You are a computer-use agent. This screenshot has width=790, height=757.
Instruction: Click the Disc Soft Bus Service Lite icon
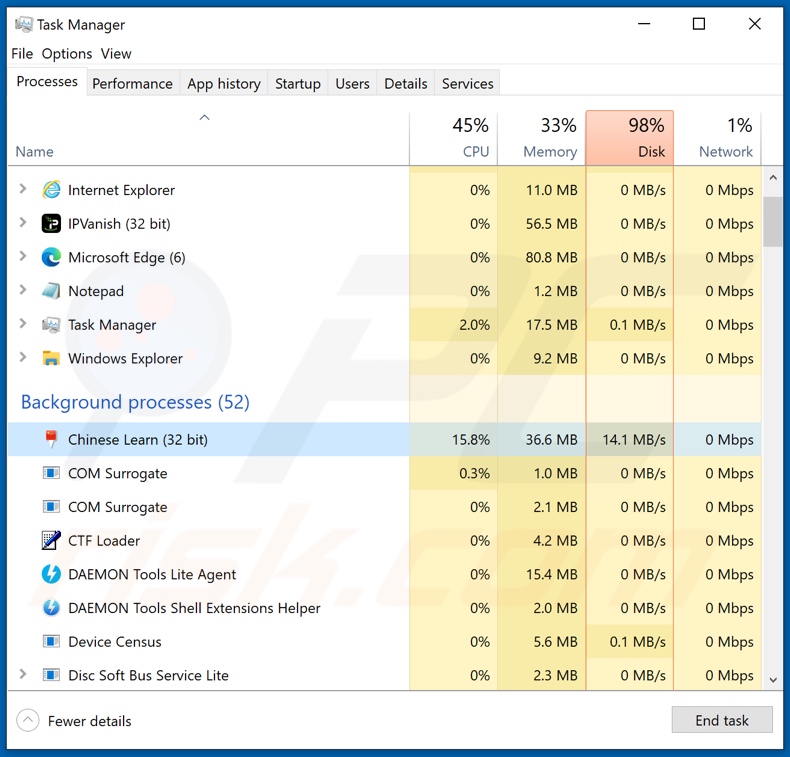click(x=51, y=675)
